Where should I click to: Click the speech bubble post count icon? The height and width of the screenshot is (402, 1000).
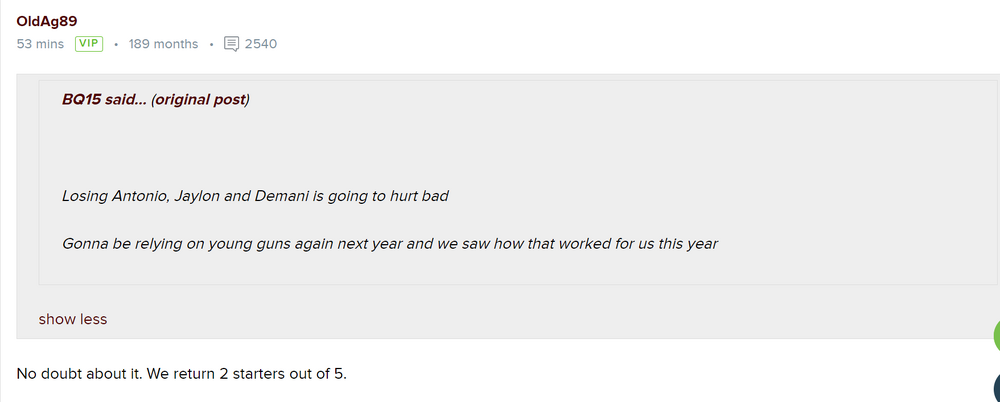click(x=232, y=44)
